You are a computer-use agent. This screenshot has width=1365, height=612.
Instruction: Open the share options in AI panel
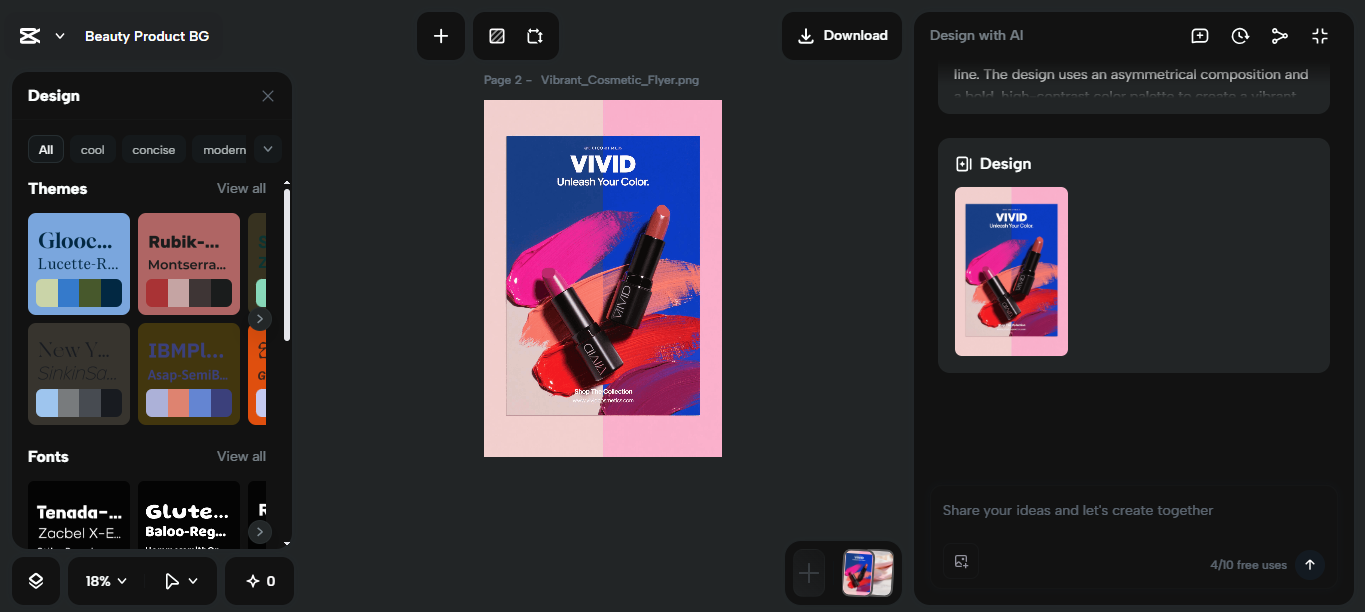point(1280,35)
